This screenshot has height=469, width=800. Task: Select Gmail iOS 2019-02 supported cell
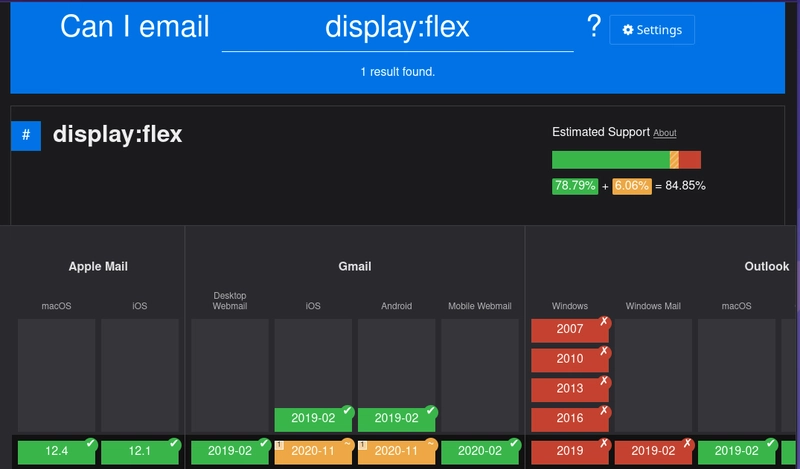pos(313,419)
